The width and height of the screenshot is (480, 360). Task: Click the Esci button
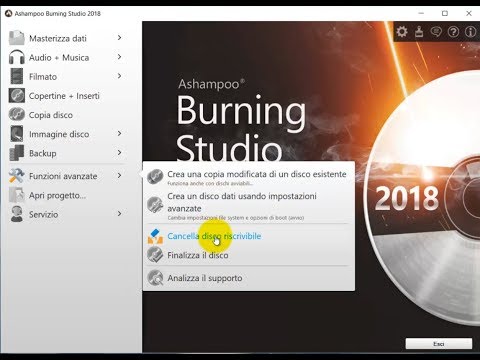pyautogui.click(x=439, y=344)
